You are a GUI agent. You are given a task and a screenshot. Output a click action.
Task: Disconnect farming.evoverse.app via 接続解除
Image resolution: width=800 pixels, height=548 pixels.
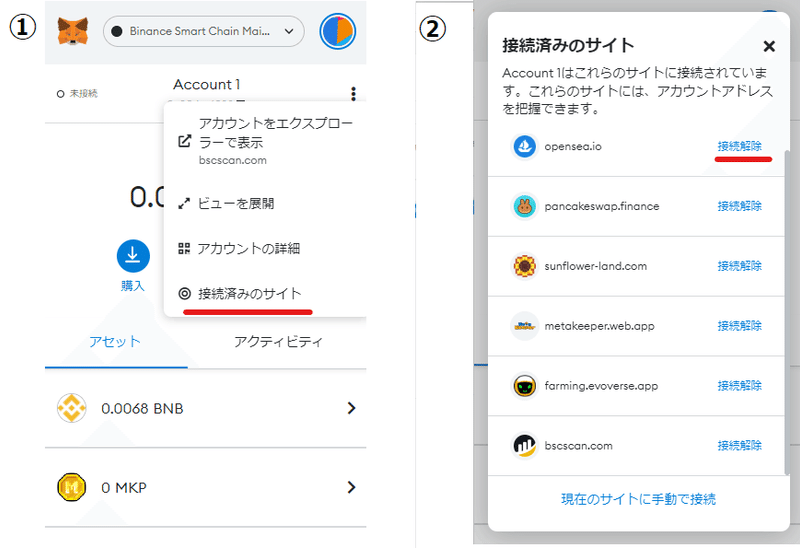click(x=739, y=386)
